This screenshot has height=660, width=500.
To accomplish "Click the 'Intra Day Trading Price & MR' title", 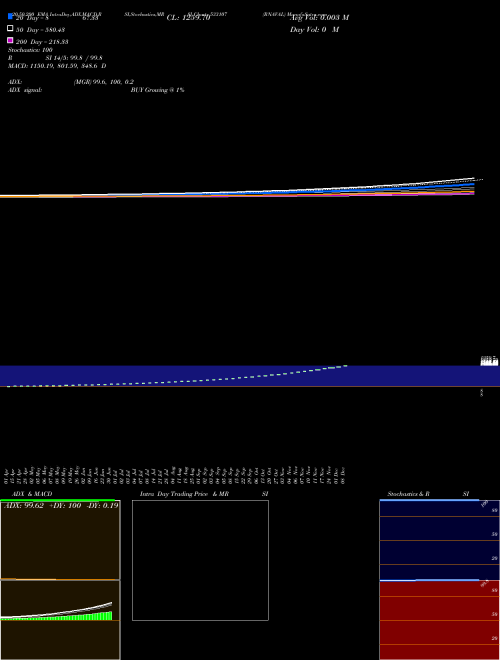I will (x=184, y=494).
